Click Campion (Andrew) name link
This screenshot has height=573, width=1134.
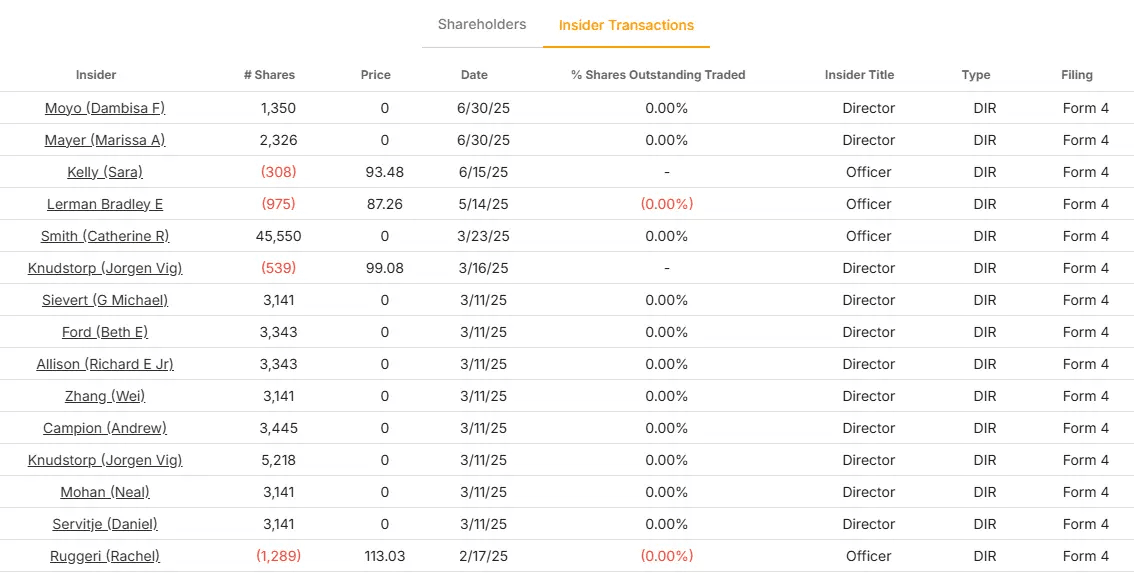(105, 428)
